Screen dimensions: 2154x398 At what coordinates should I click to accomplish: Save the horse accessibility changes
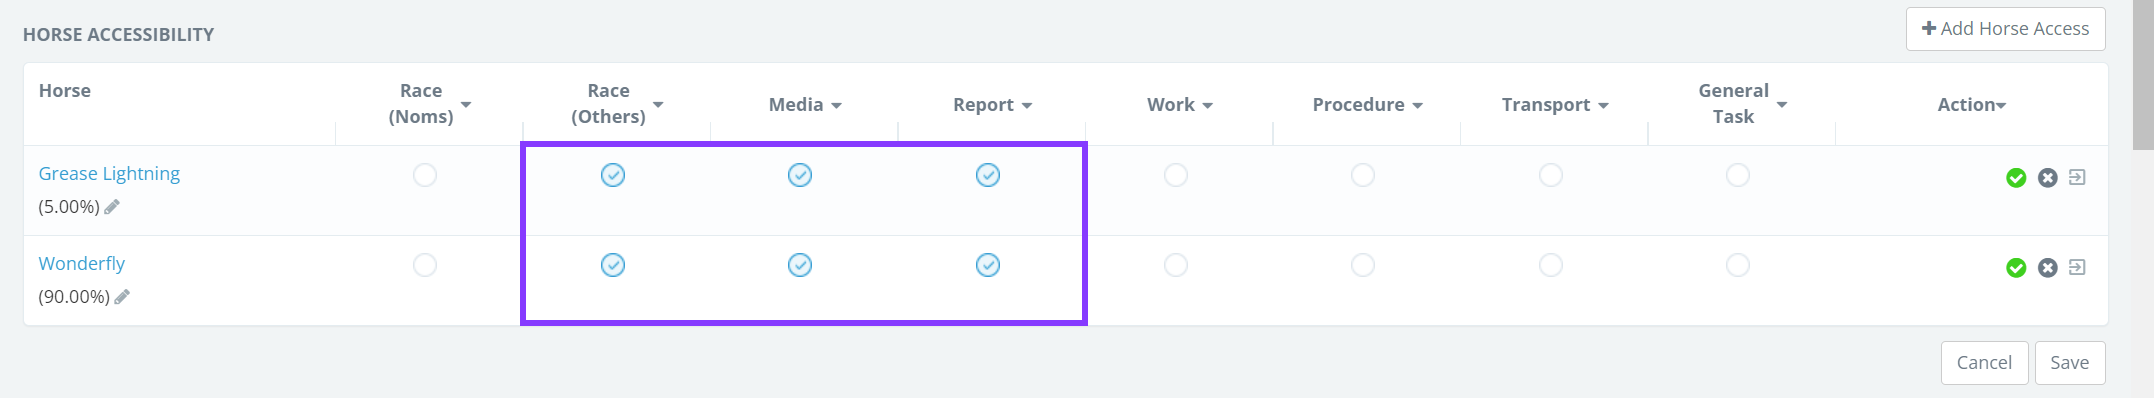2069,363
